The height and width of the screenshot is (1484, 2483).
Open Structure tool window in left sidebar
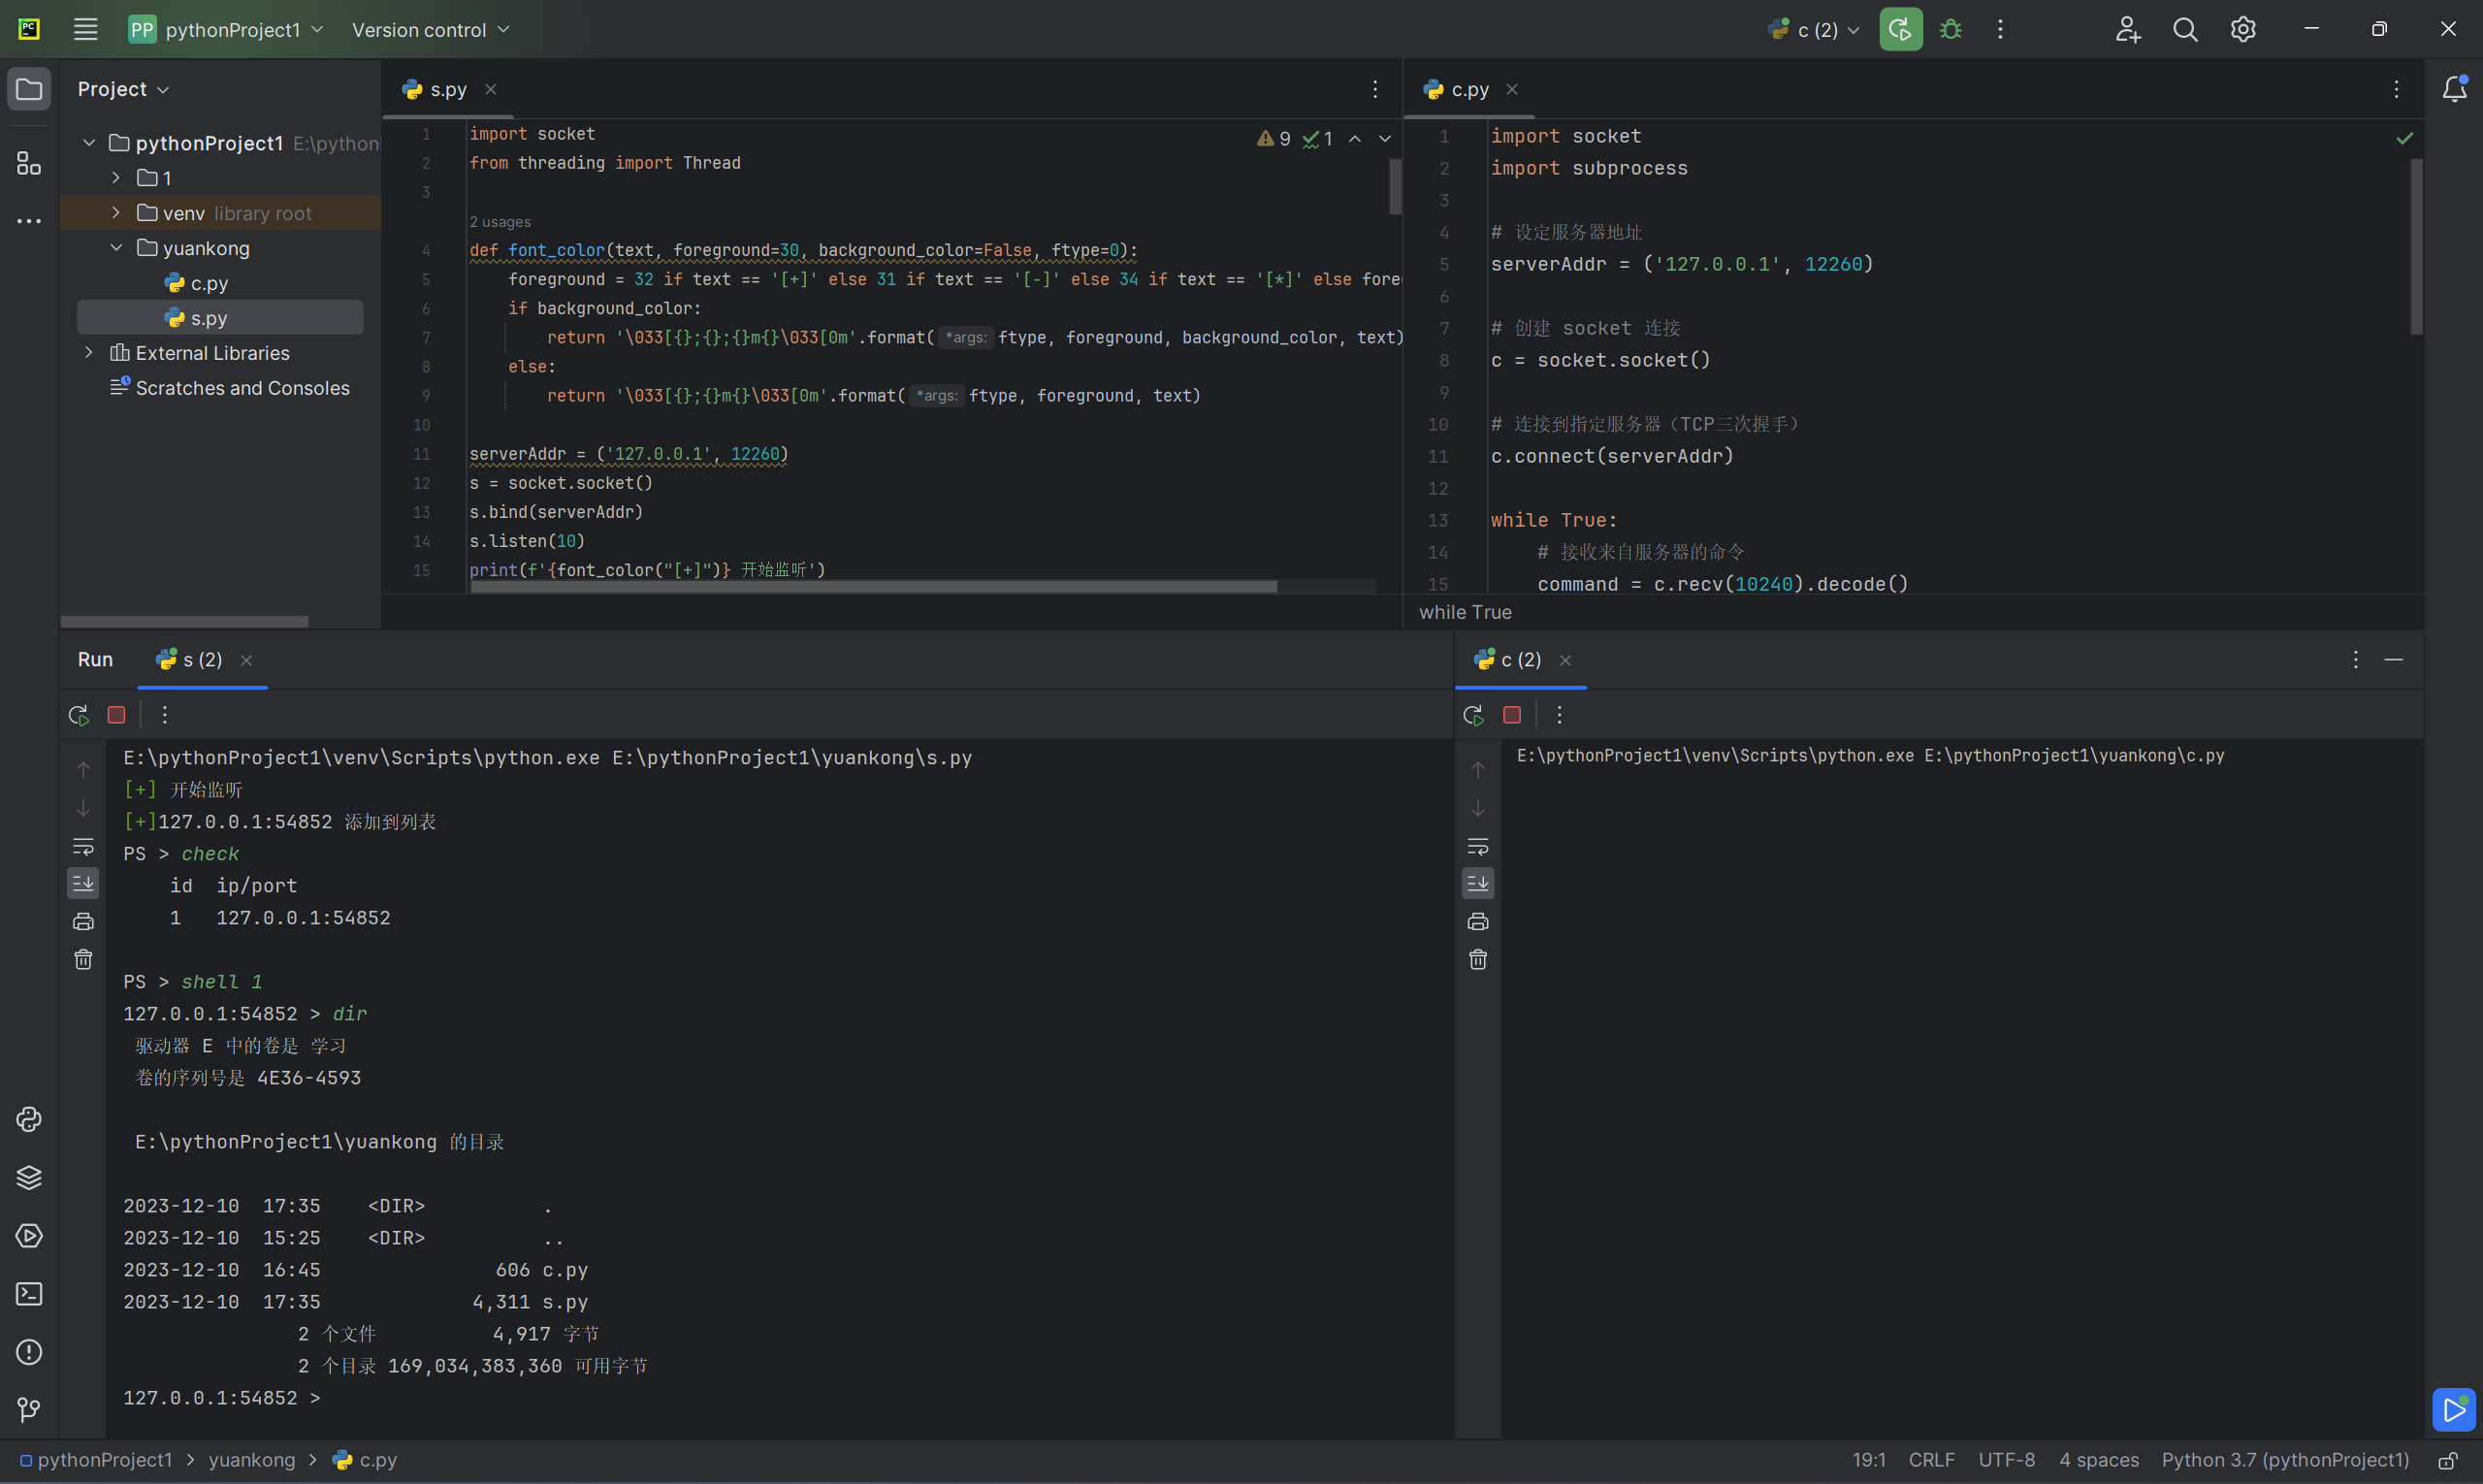29,163
